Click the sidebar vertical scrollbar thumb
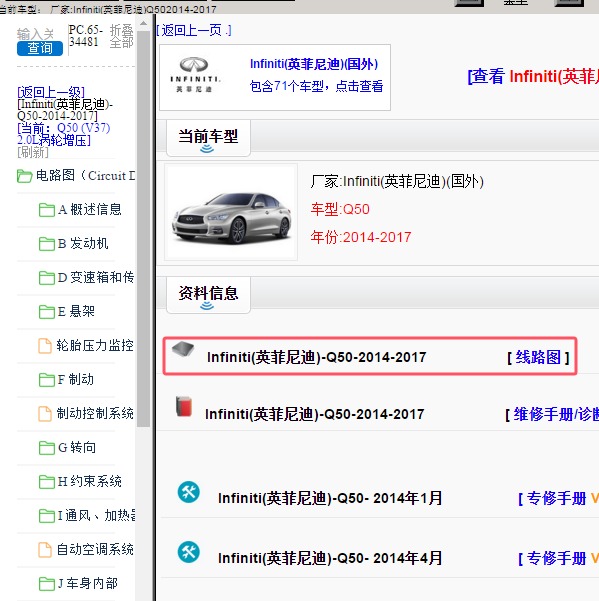The height and width of the screenshot is (601, 599). coord(143,229)
